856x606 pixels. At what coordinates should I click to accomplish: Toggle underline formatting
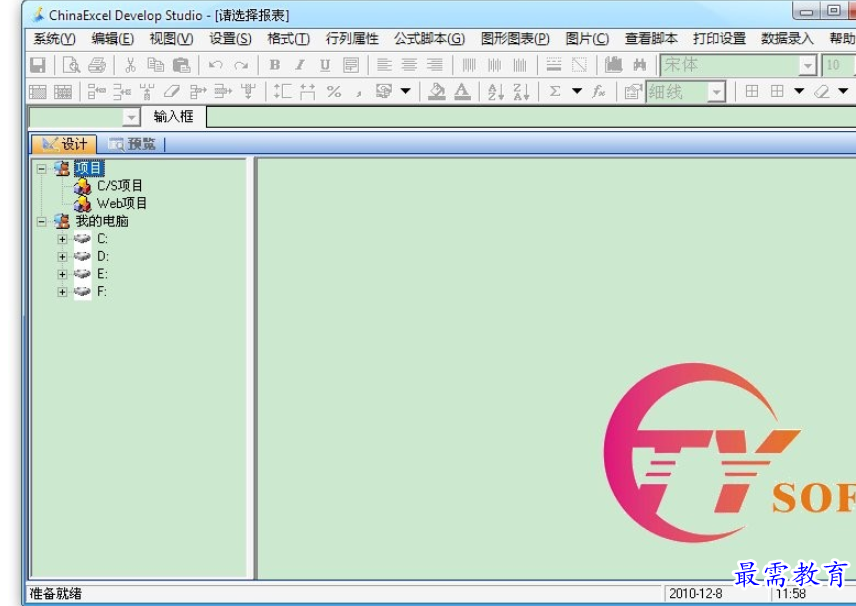(325, 65)
